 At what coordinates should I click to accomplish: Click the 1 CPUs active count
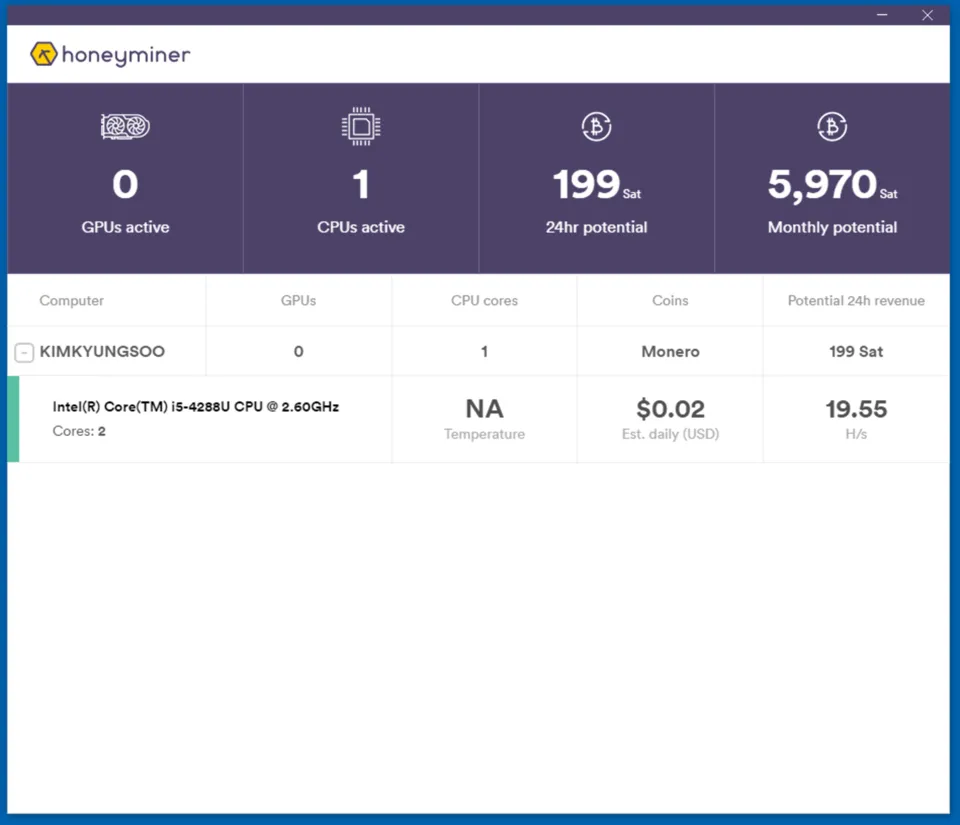[x=361, y=184]
